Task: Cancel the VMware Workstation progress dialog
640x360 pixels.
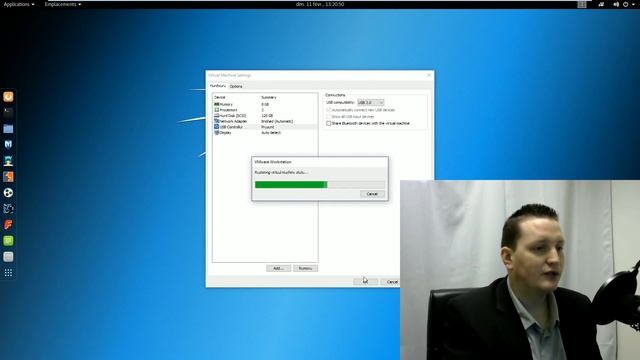Action: click(x=372, y=194)
